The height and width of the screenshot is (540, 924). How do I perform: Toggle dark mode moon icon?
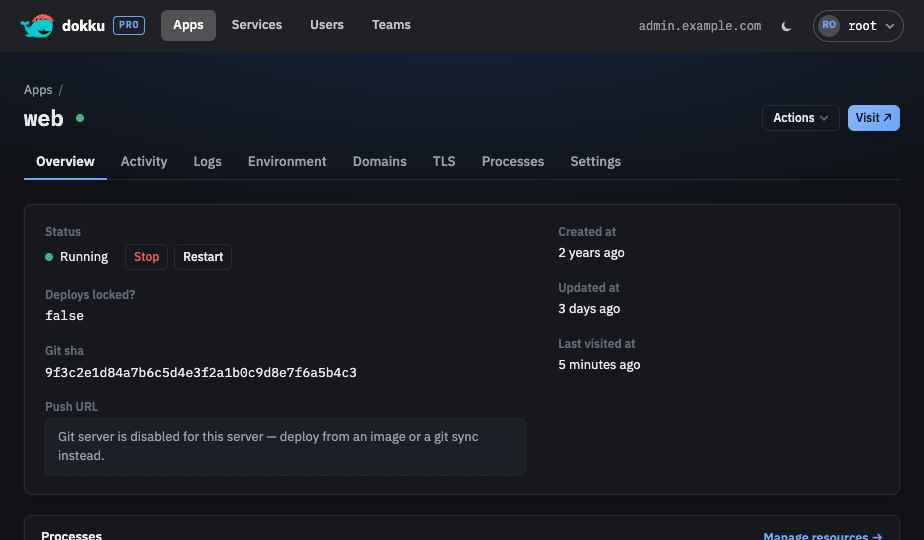[786, 26]
